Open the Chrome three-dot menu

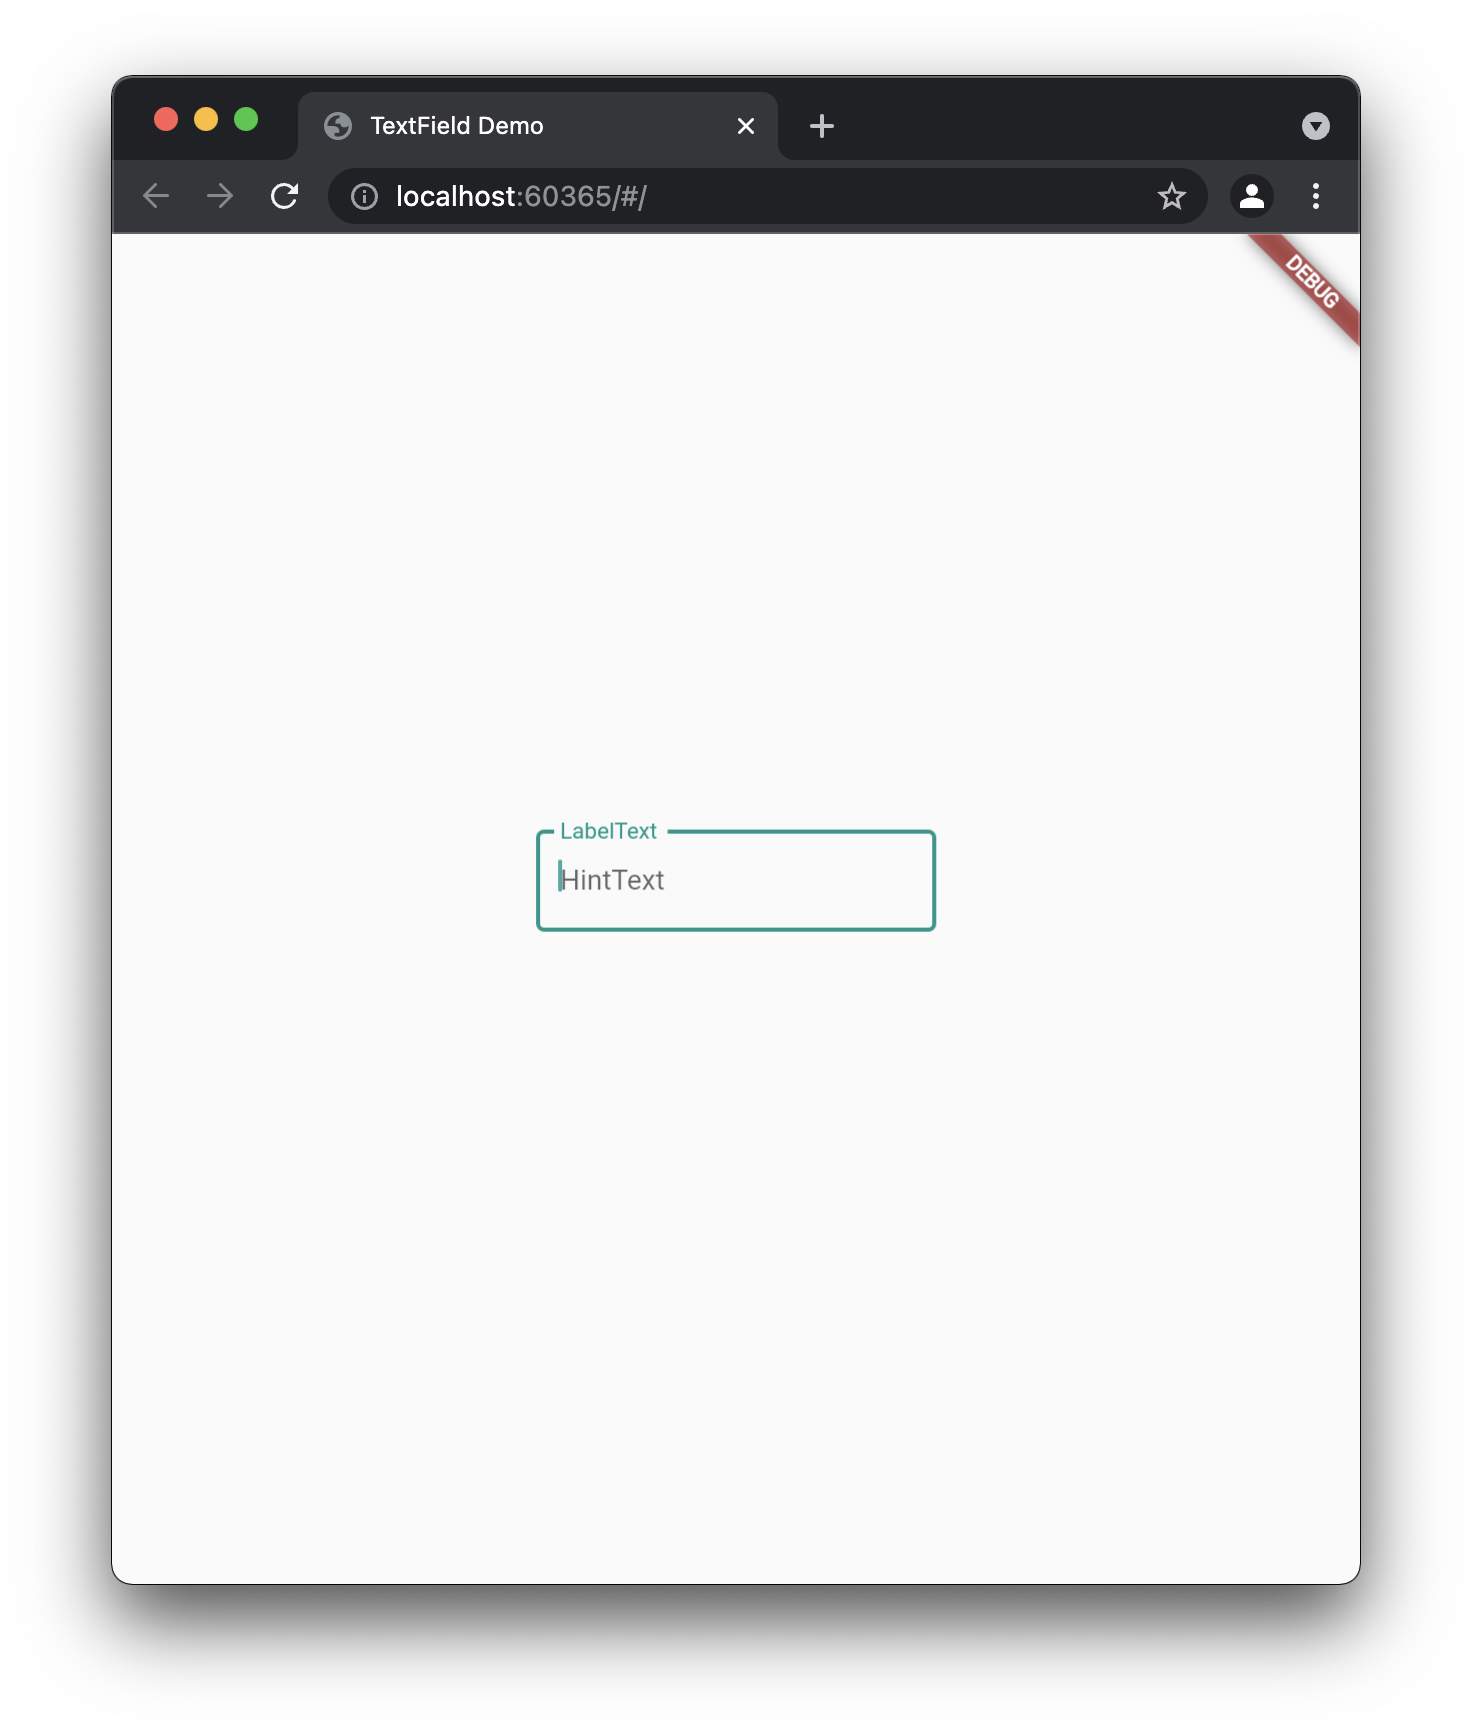tap(1316, 196)
